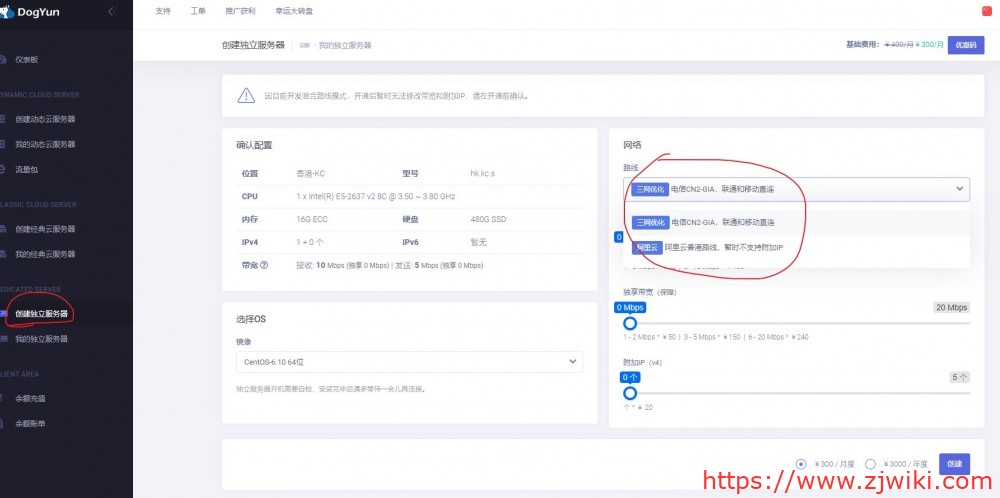Click the Intel E5-2637 v2 CPU value
Viewport: 1000px width, 498px height.
(376, 196)
